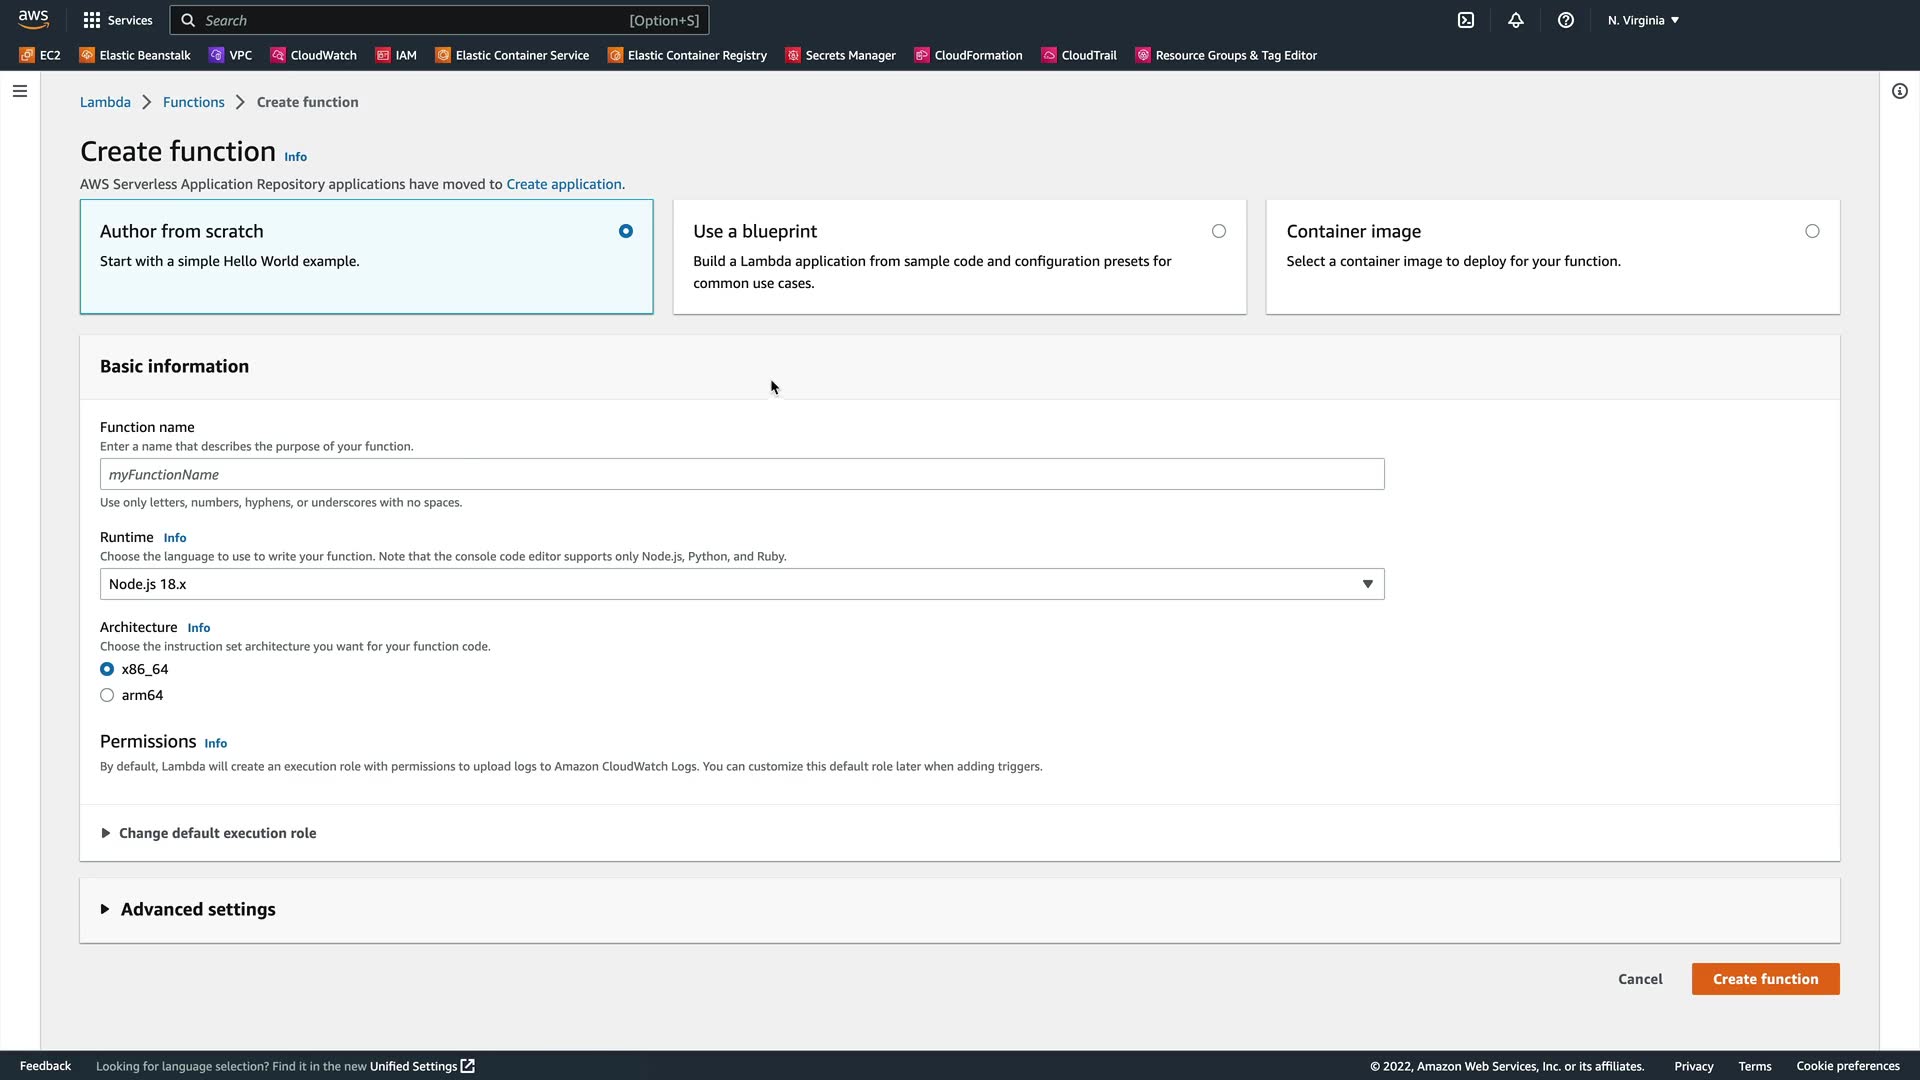Image resolution: width=1920 pixels, height=1080 pixels.
Task: Select Use a blueprint option
Action: tap(1218, 231)
